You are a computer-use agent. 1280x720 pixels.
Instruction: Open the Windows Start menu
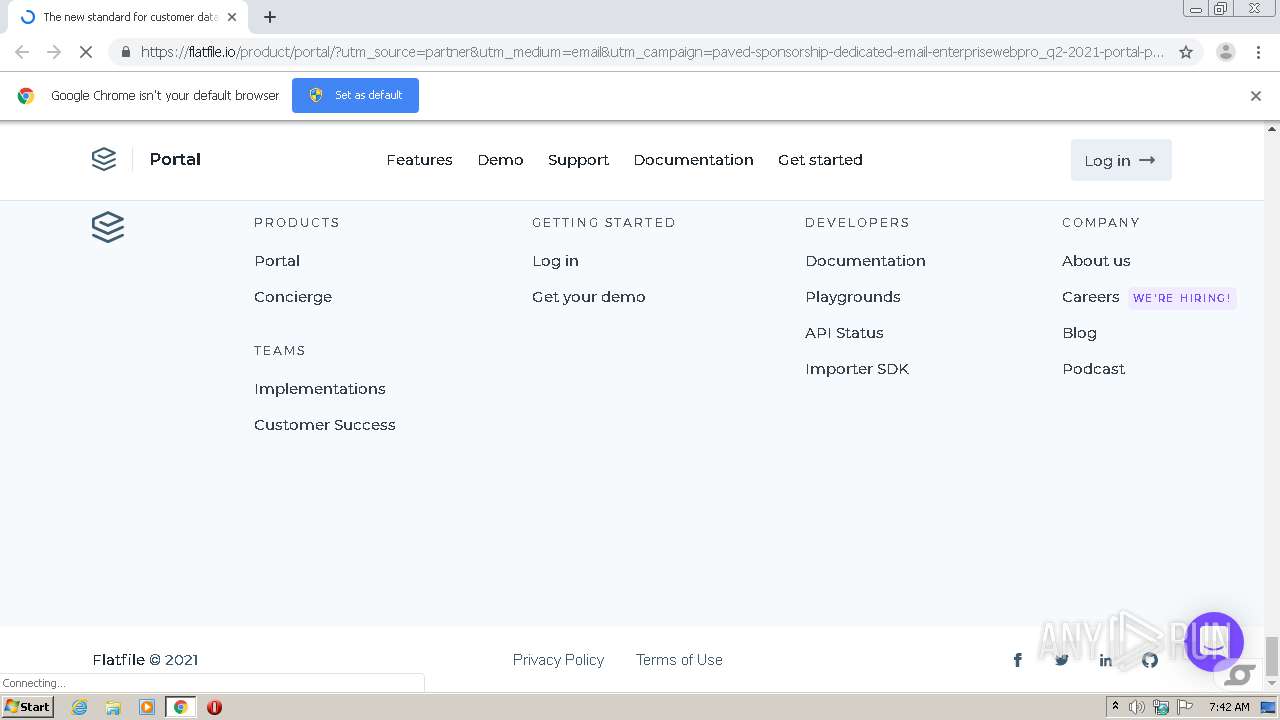click(x=28, y=707)
